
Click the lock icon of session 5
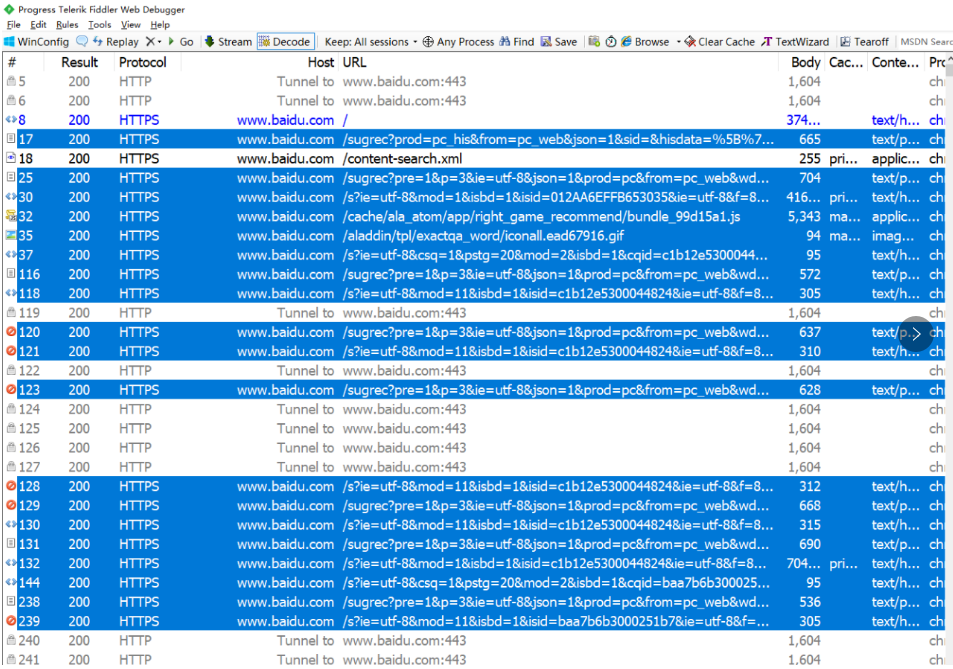tap(11, 81)
